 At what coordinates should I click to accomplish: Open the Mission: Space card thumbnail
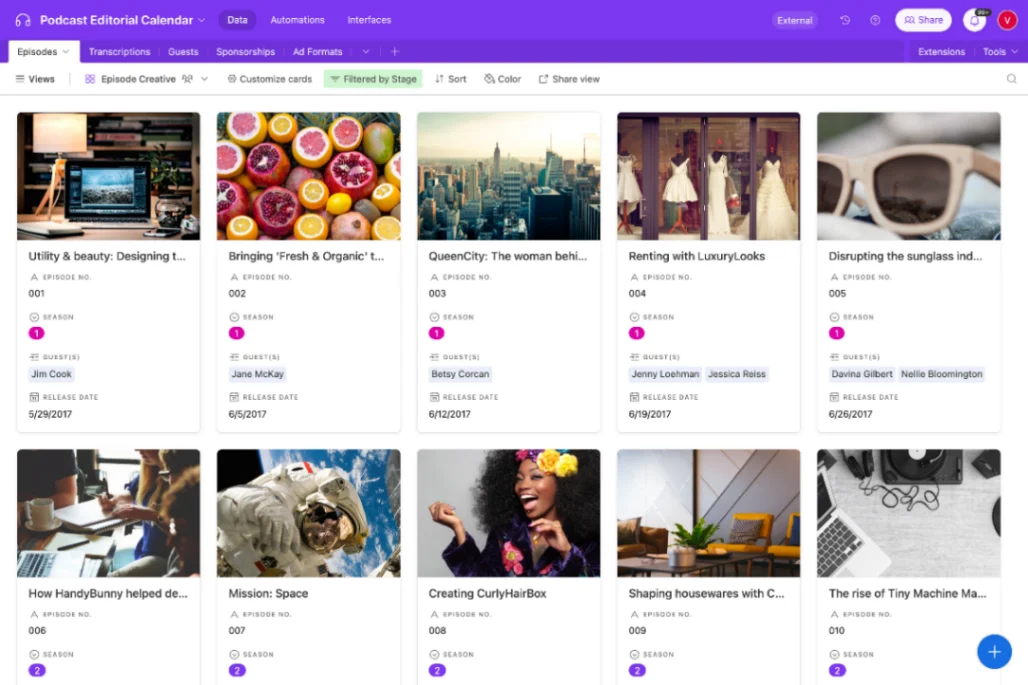[308, 514]
